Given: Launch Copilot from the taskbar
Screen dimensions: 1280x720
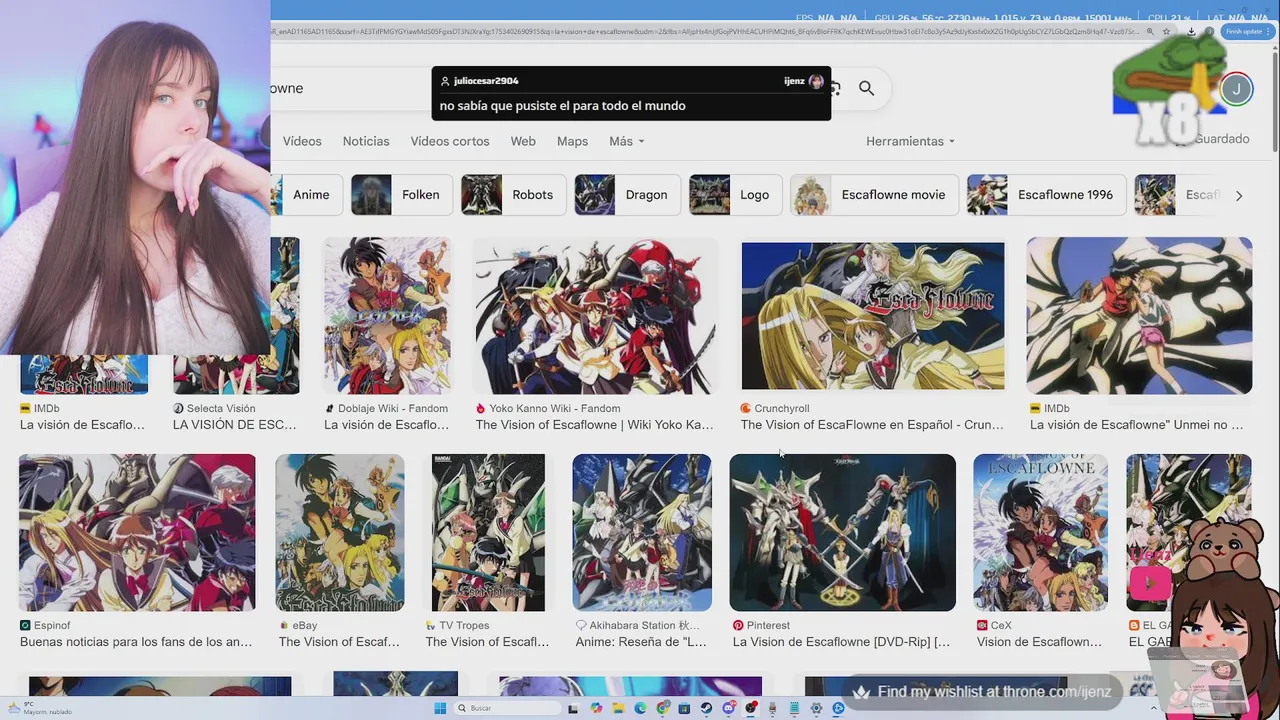Looking at the screenshot, I should [x=596, y=708].
